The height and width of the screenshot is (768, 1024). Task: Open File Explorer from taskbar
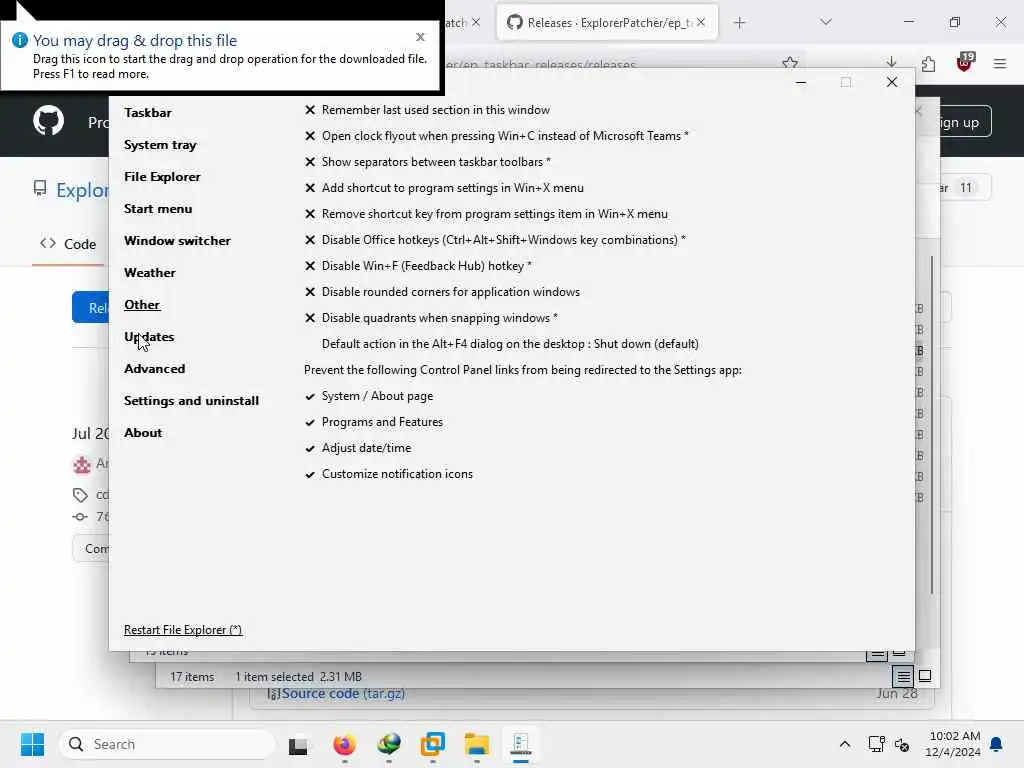[477, 744]
